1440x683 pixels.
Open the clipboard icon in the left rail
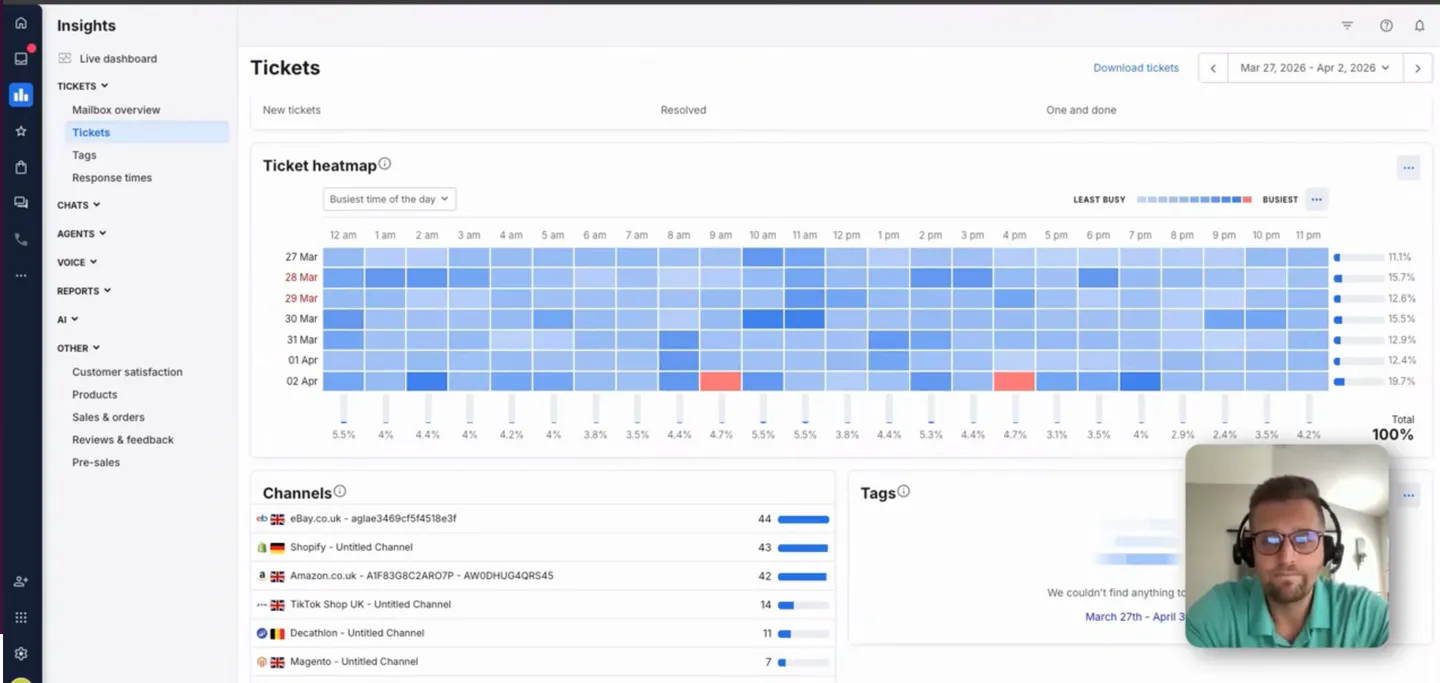pyautogui.click(x=21, y=167)
